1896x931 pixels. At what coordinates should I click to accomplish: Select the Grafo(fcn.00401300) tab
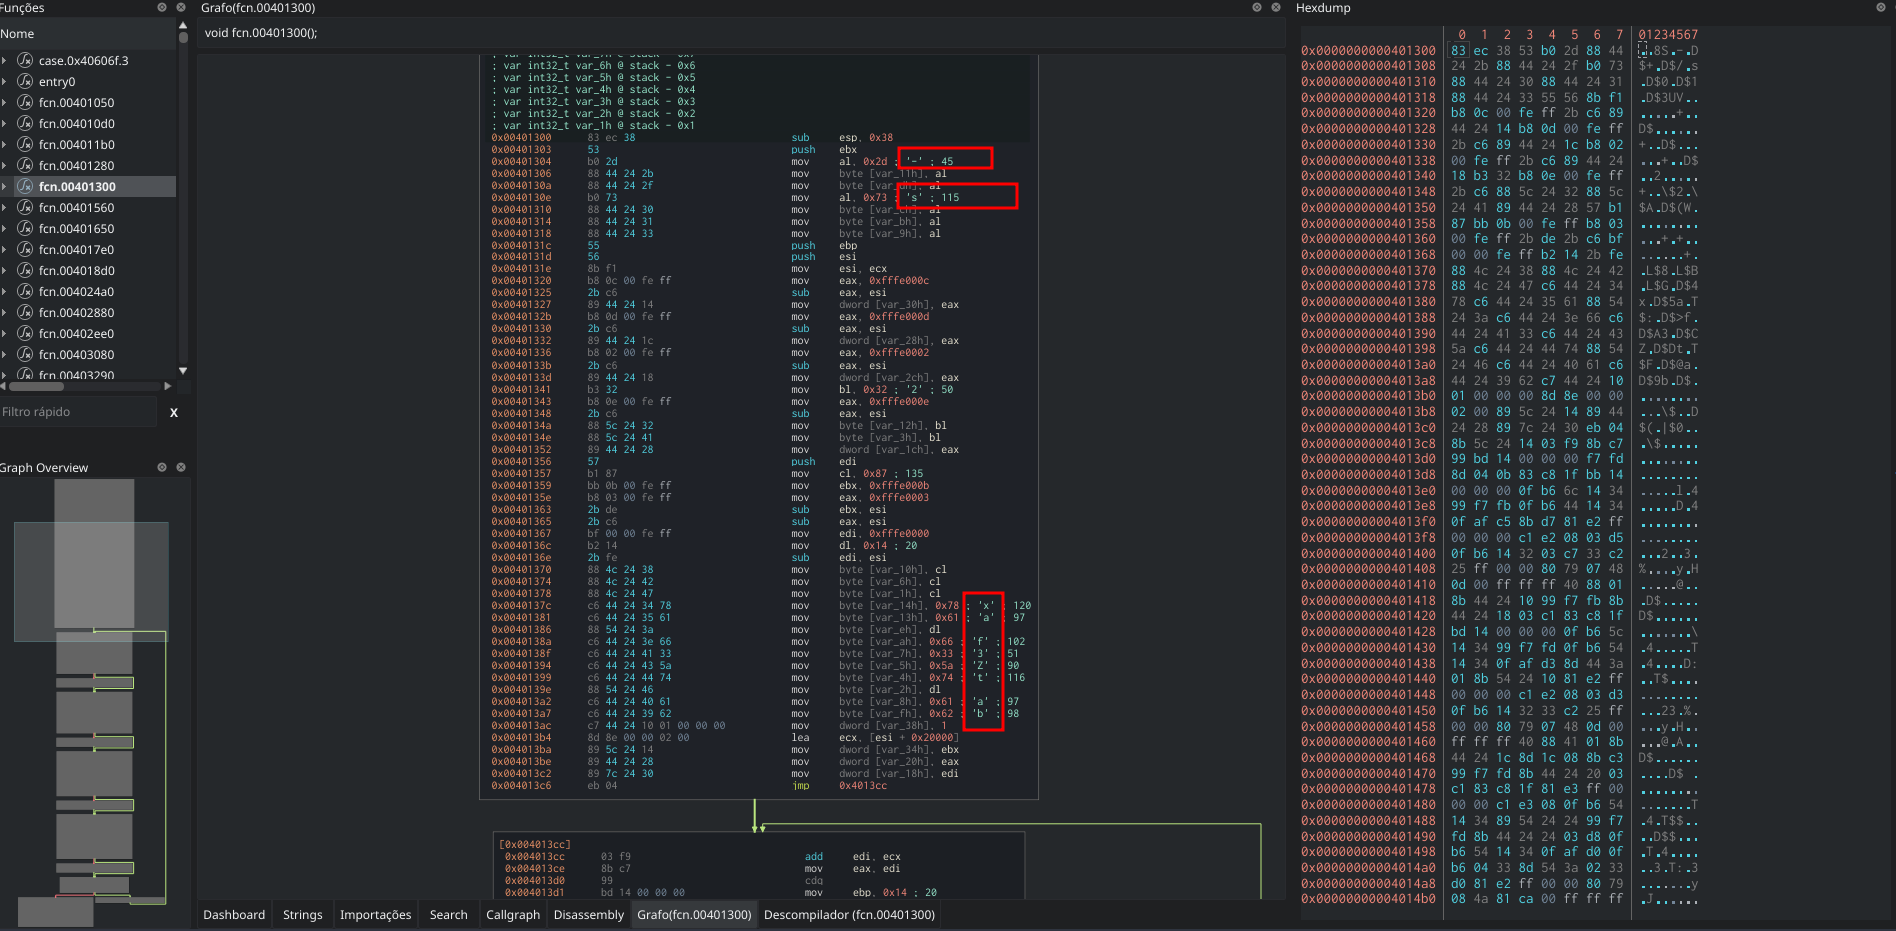pos(694,914)
